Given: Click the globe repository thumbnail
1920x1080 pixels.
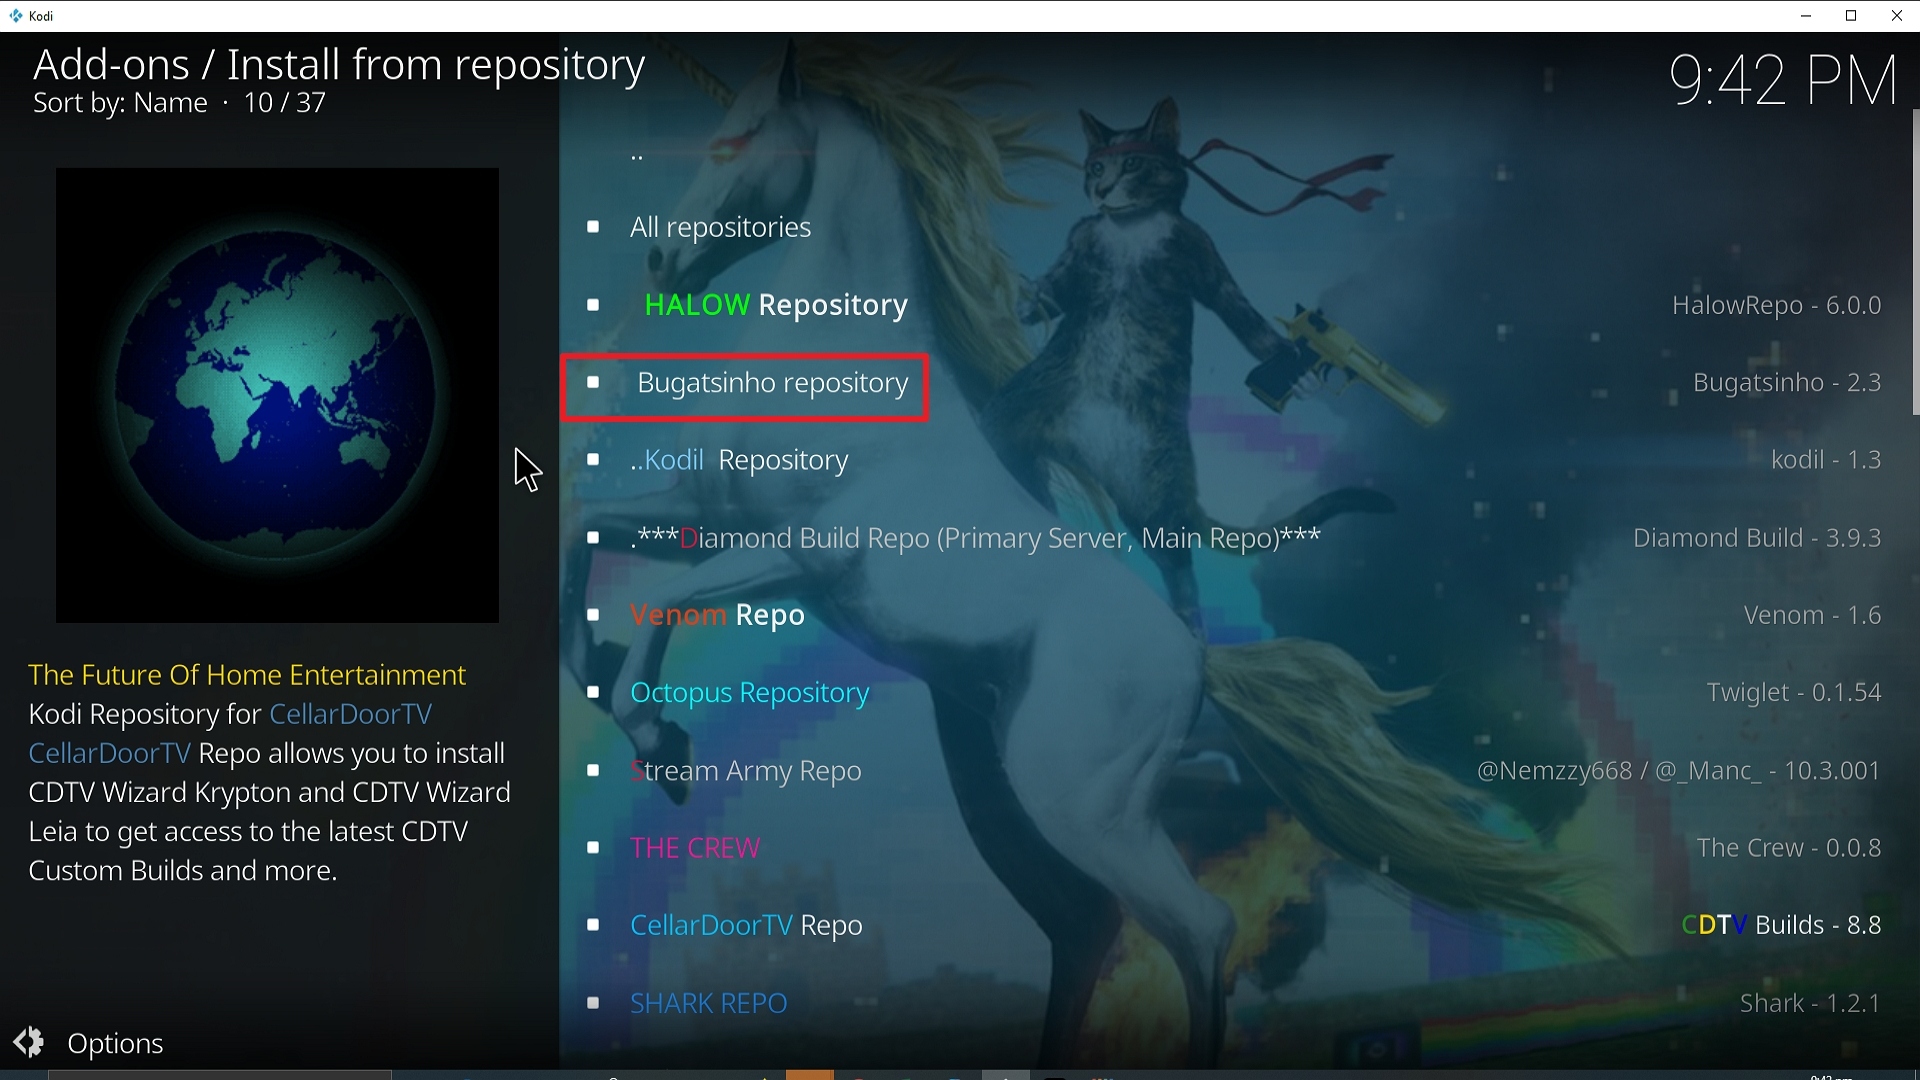Looking at the screenshot, I should (277, 395).
